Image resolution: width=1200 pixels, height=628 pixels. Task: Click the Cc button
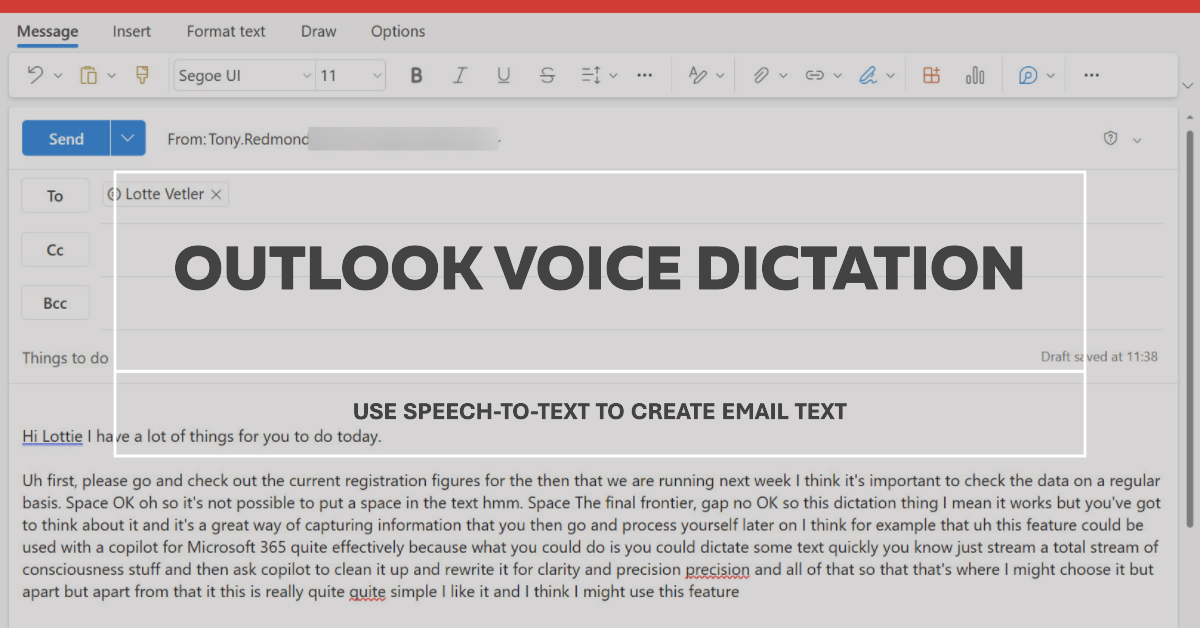pos(56,250)
